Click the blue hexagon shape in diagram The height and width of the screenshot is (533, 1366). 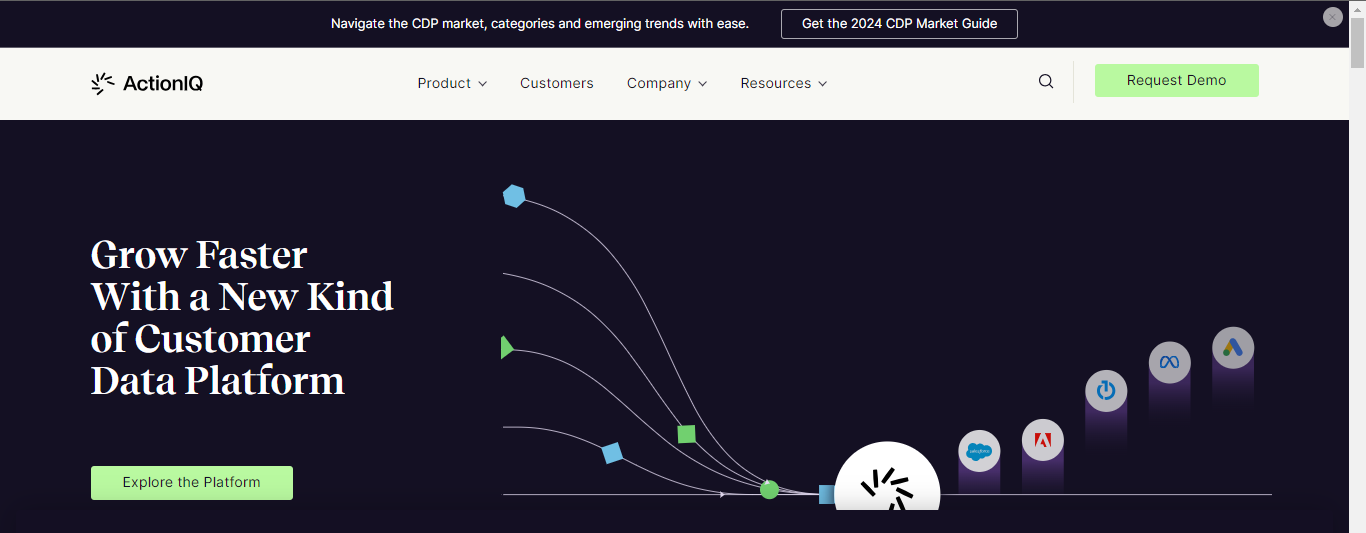(x=514, y=196)
